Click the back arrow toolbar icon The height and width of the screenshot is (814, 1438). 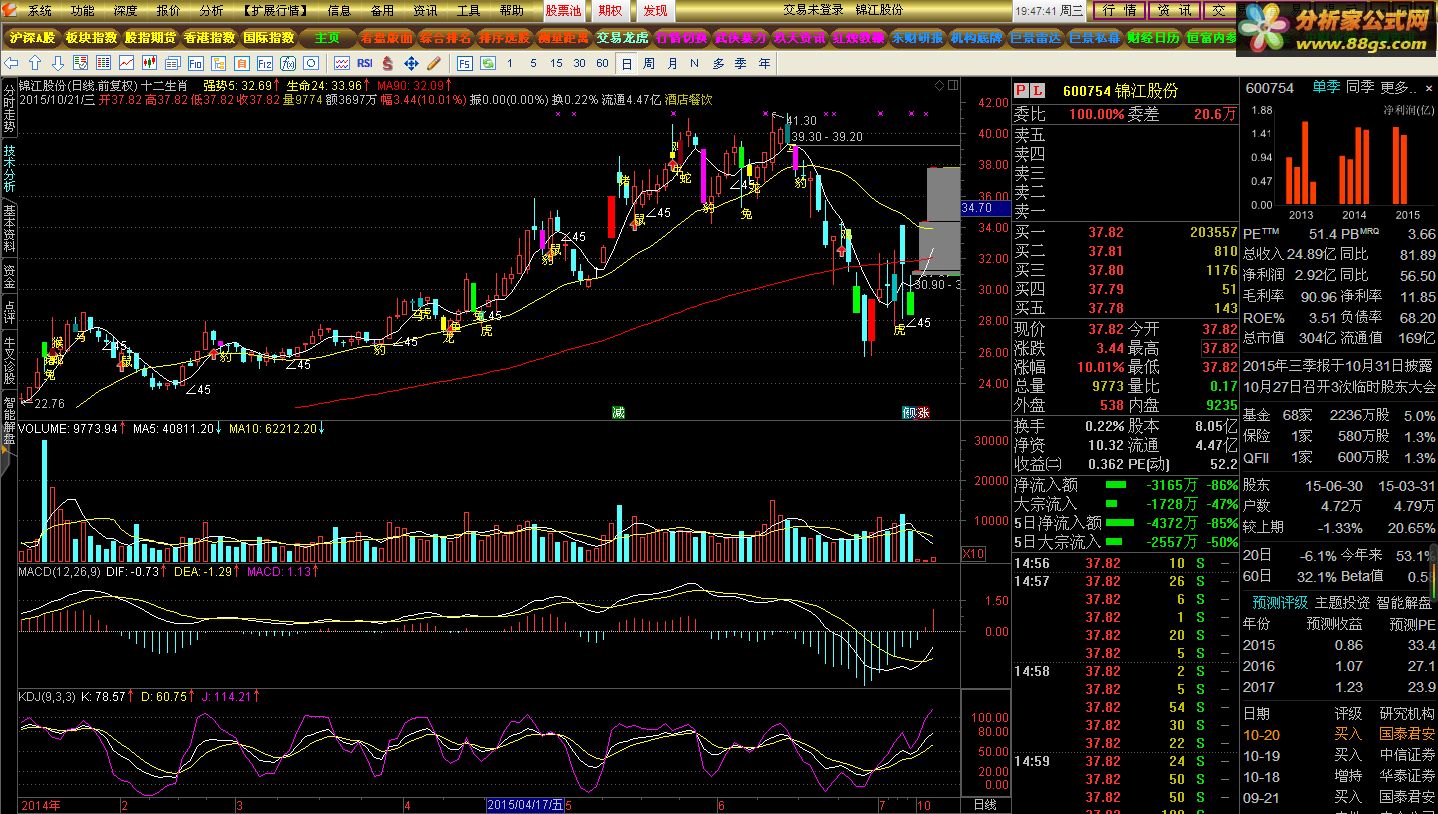tap(12, 63)
